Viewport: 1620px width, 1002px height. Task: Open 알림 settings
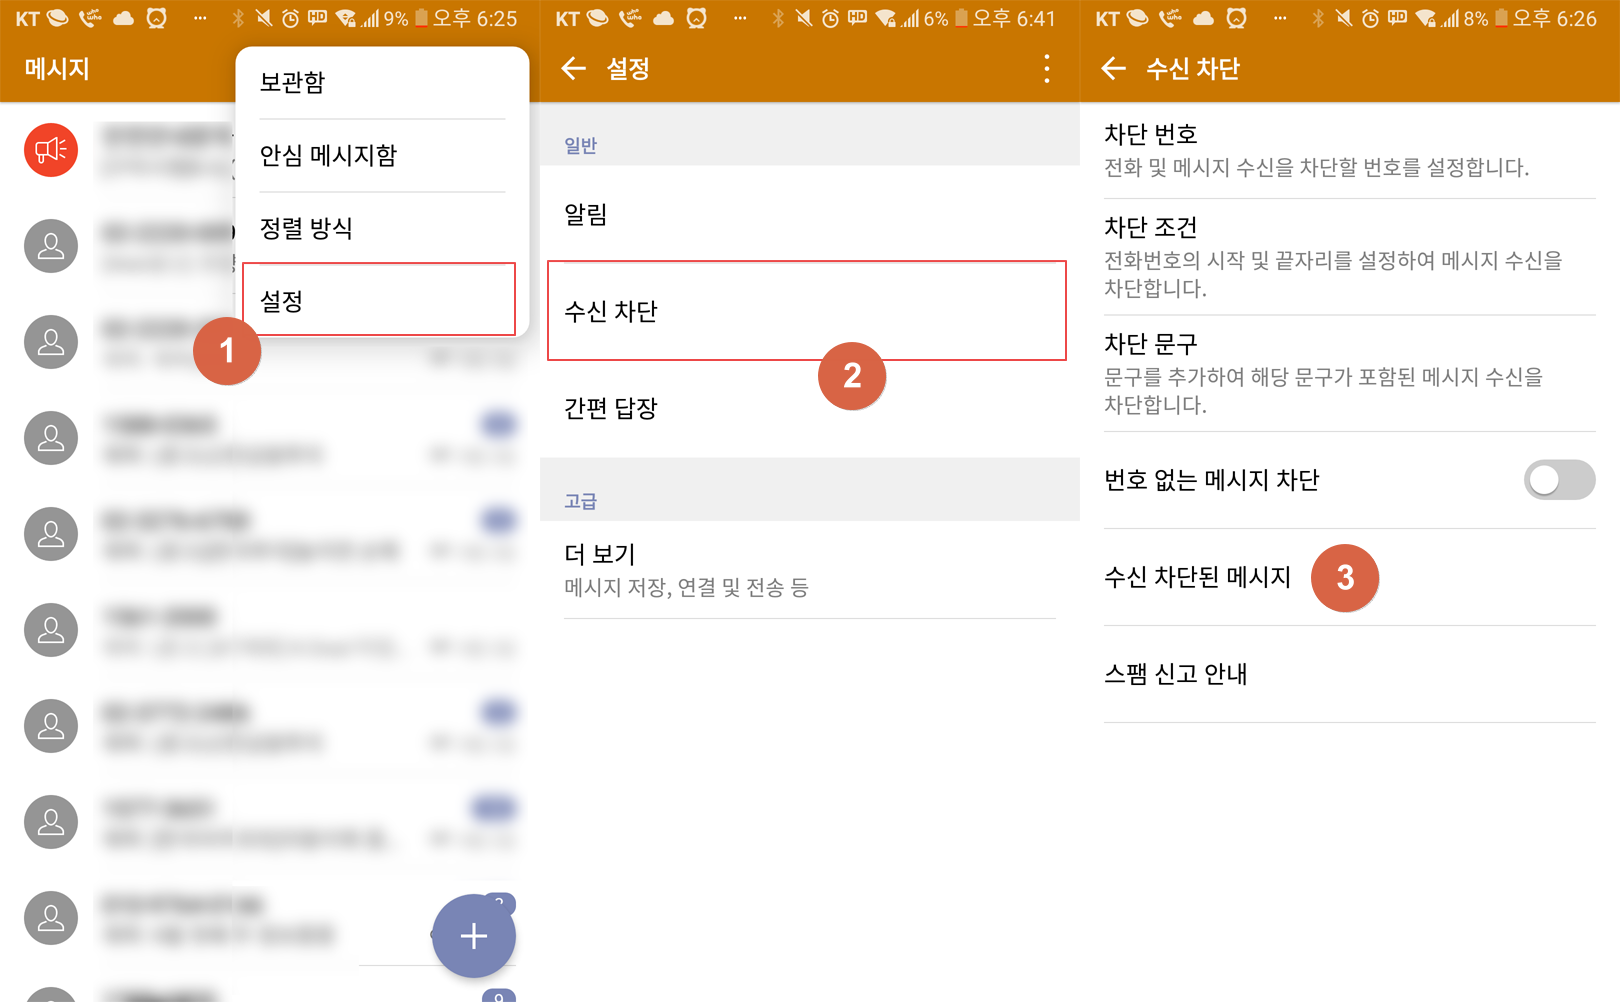[x=810, y=214]
